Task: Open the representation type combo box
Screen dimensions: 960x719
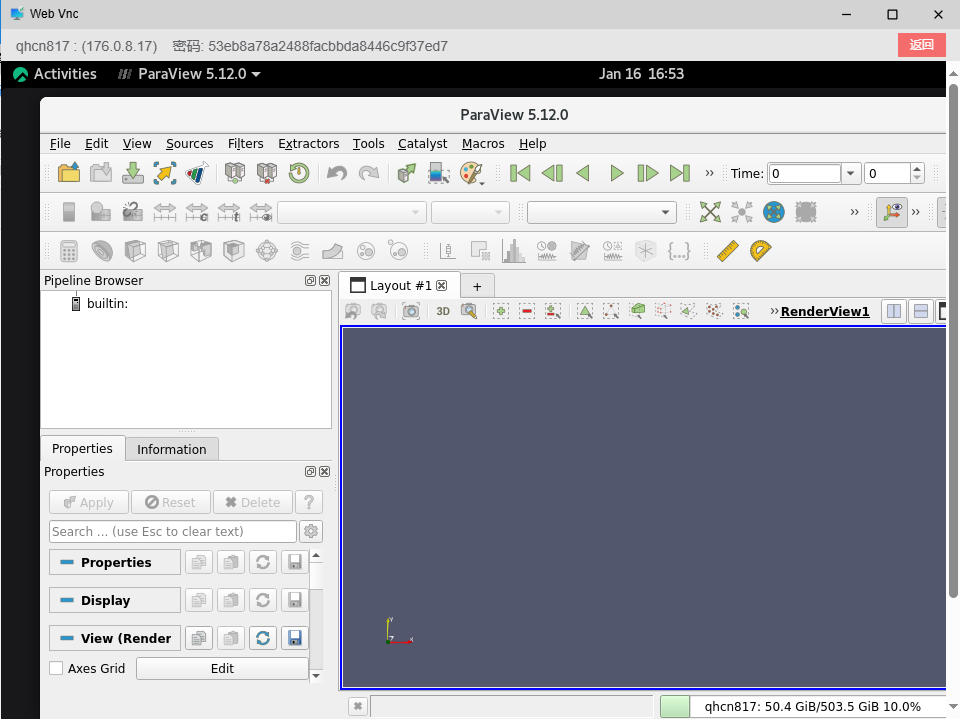Action: pyautogui.click(x=601, y=213)
